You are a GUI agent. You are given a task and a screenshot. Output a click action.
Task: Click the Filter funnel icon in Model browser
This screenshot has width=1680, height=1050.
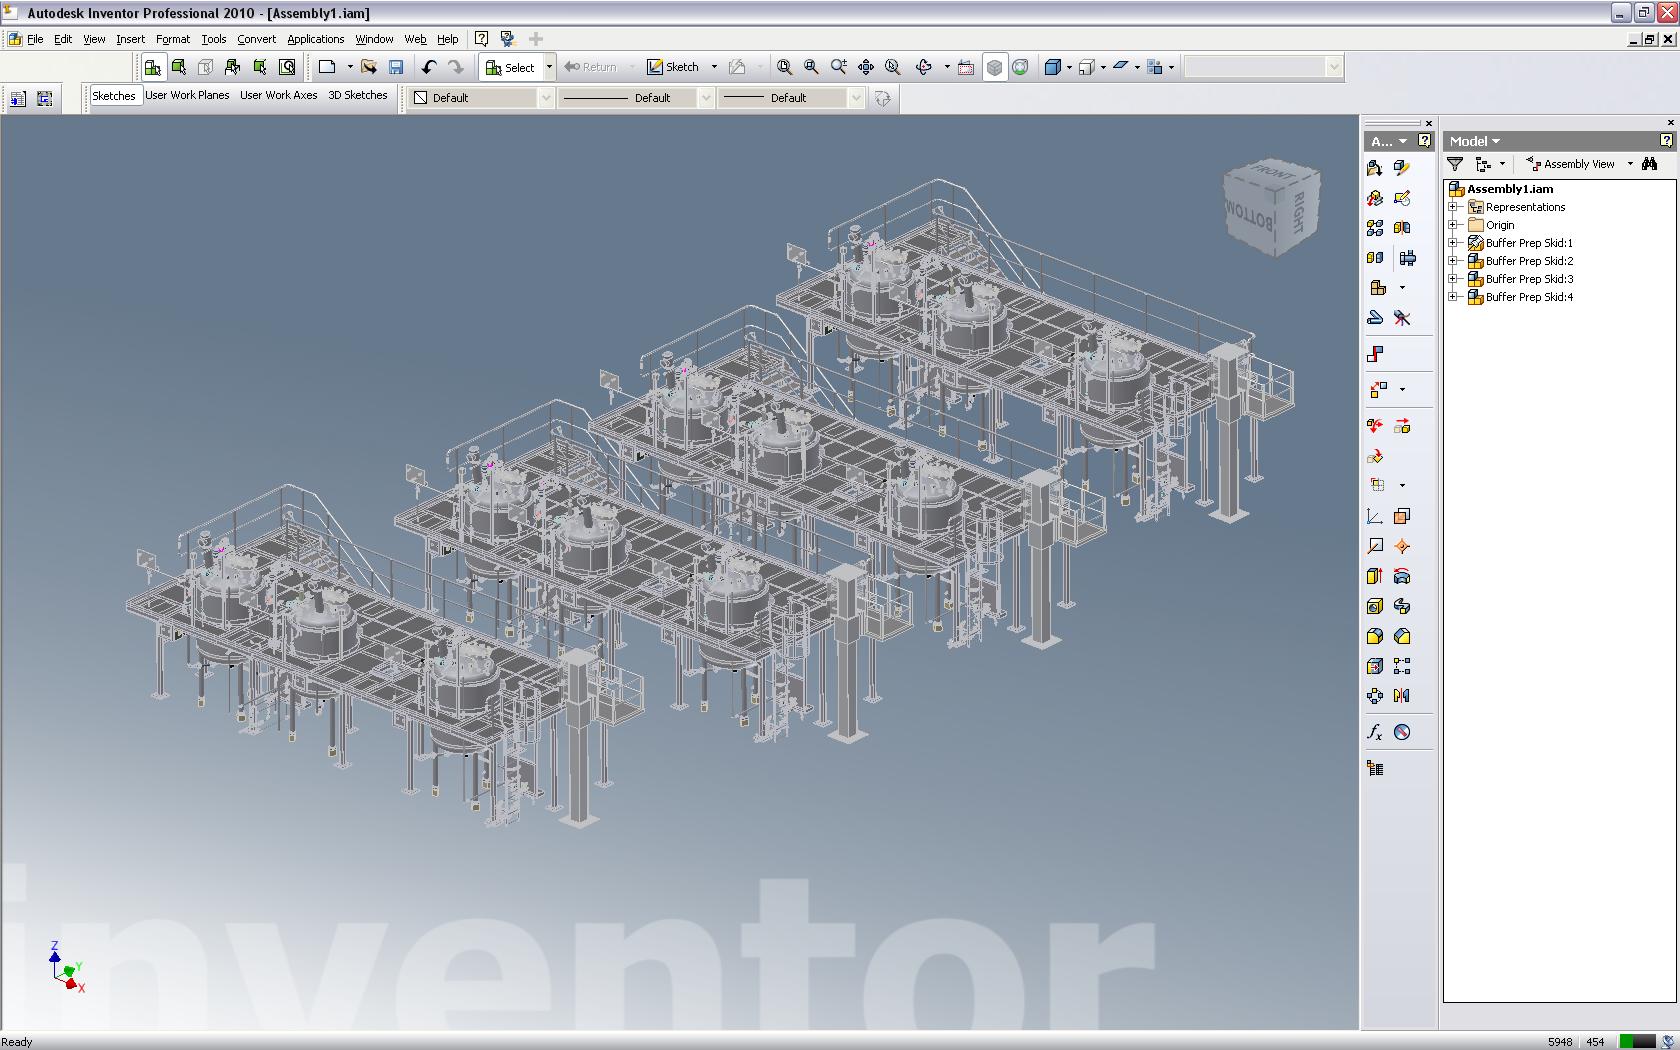point(1456,164)
